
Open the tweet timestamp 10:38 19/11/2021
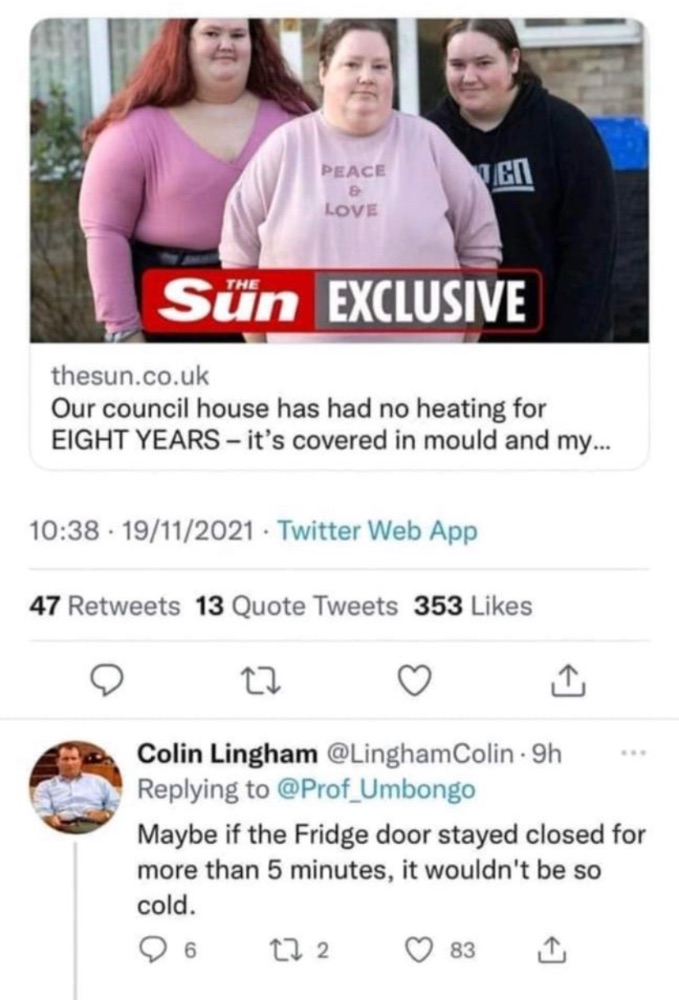141,531
